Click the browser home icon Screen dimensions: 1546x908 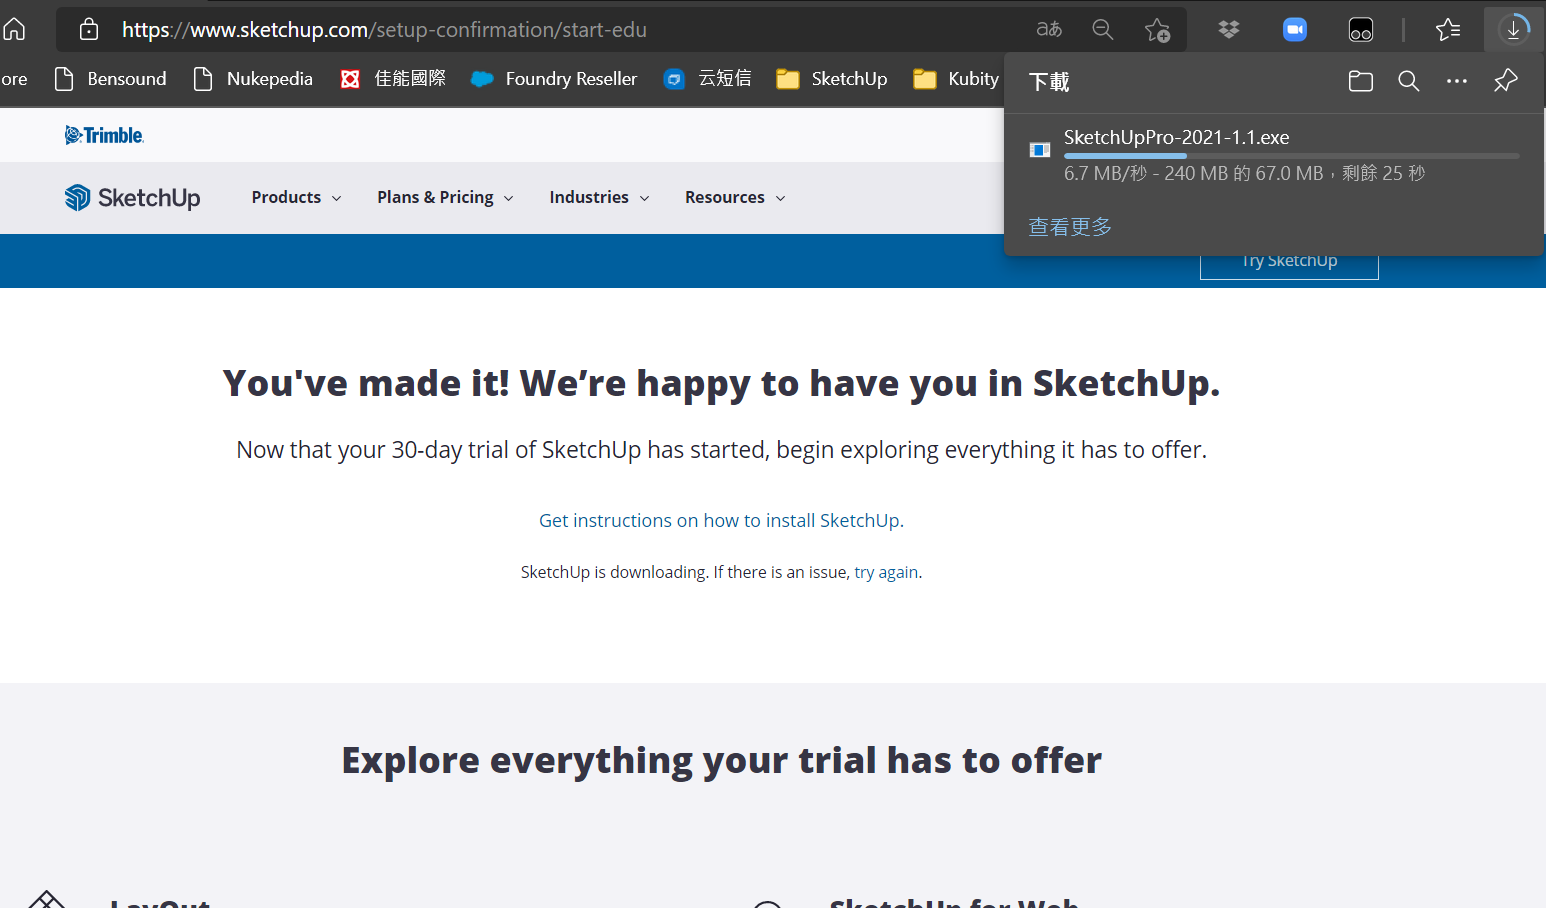pos(14,29)
